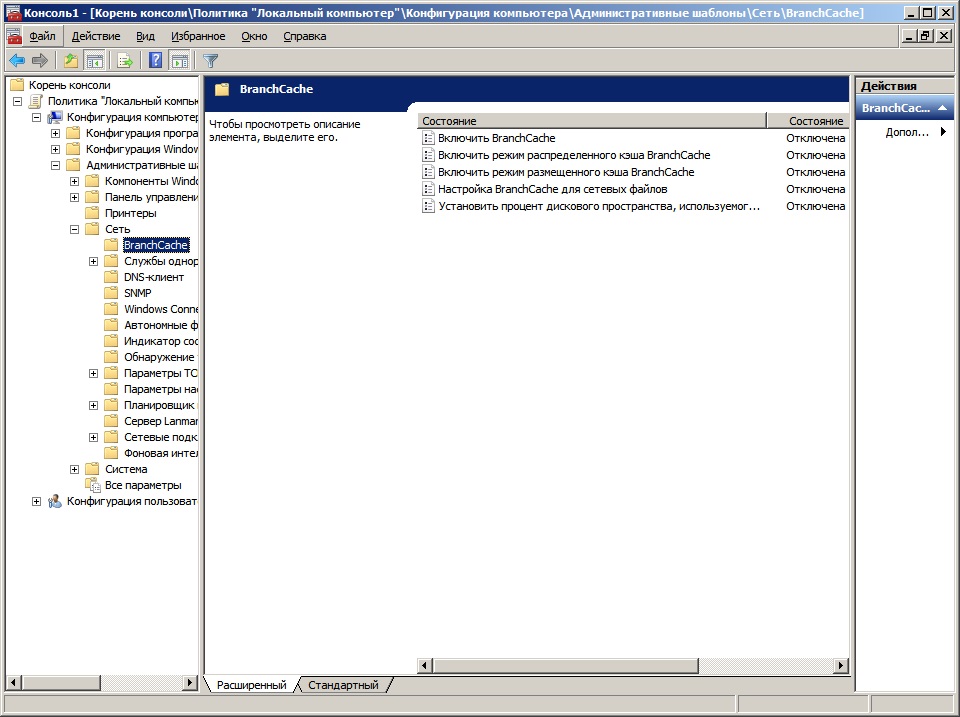Image resolution: width=960 pixels, height=717 pixels.
Task: Select 'Включить режим распределенного кэша BranchCache'
Action: click(574, 156)
